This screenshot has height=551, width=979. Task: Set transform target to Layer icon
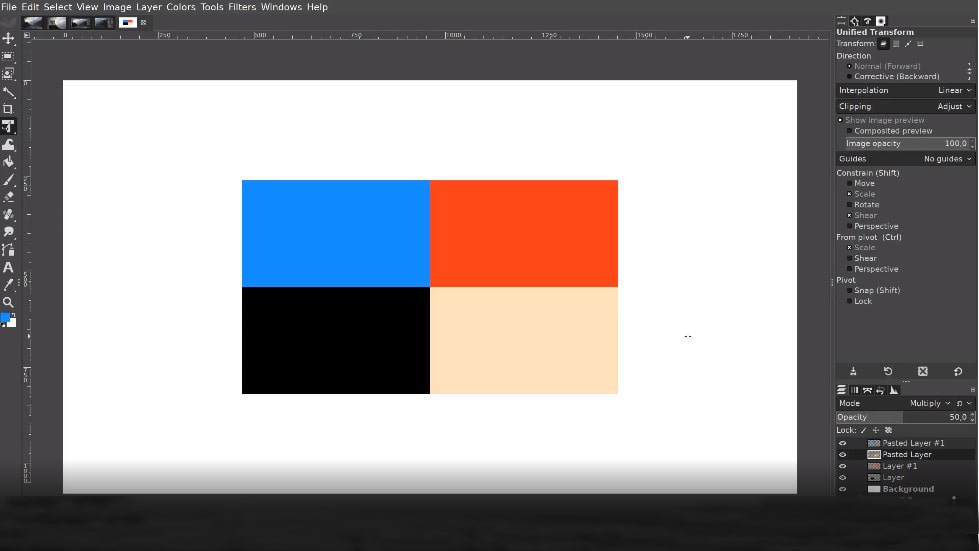[883, 44]
